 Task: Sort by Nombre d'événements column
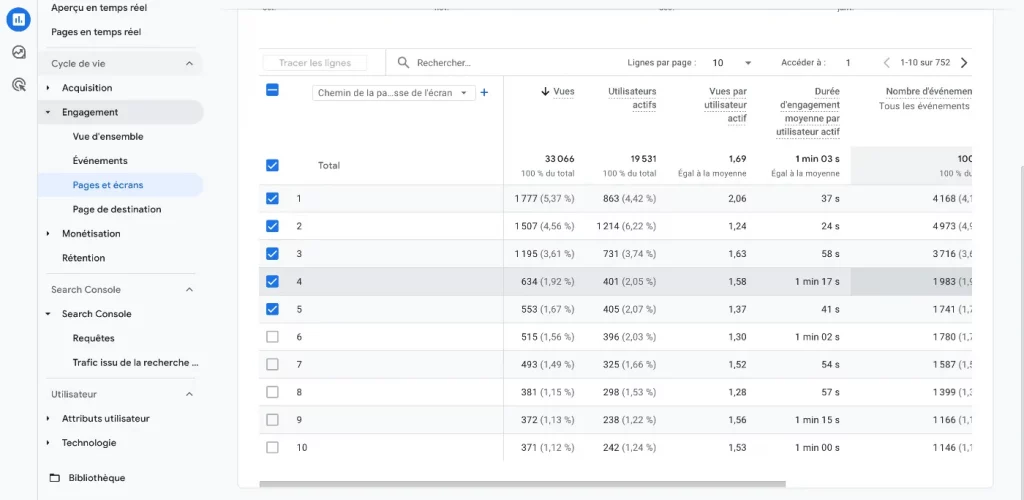929,91
